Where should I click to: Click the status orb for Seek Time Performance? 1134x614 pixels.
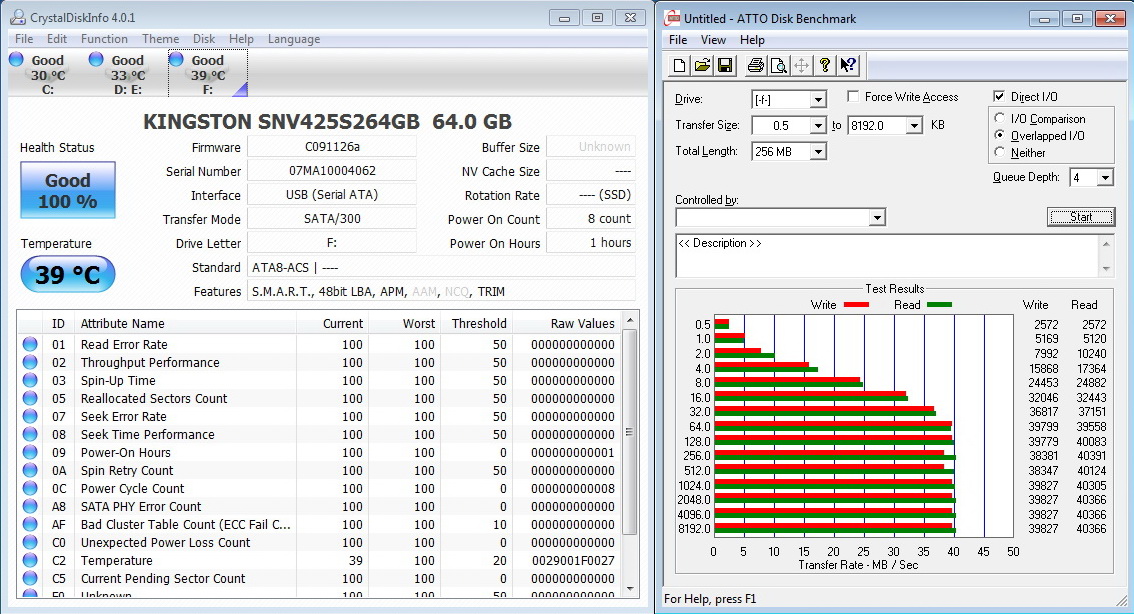pos(30,435)
